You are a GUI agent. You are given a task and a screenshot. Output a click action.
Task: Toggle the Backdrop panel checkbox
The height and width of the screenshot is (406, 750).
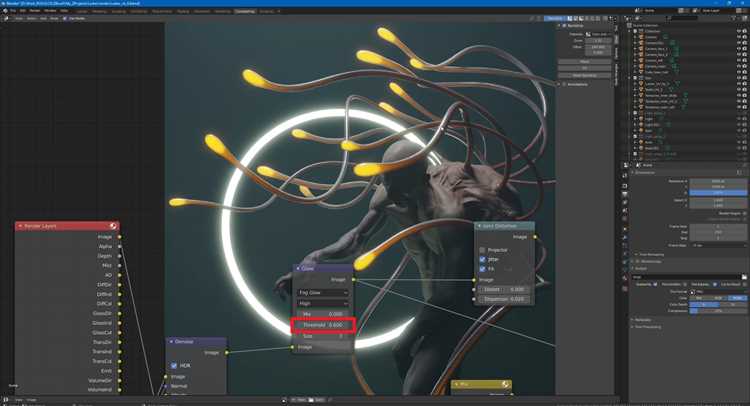point(564,25)
